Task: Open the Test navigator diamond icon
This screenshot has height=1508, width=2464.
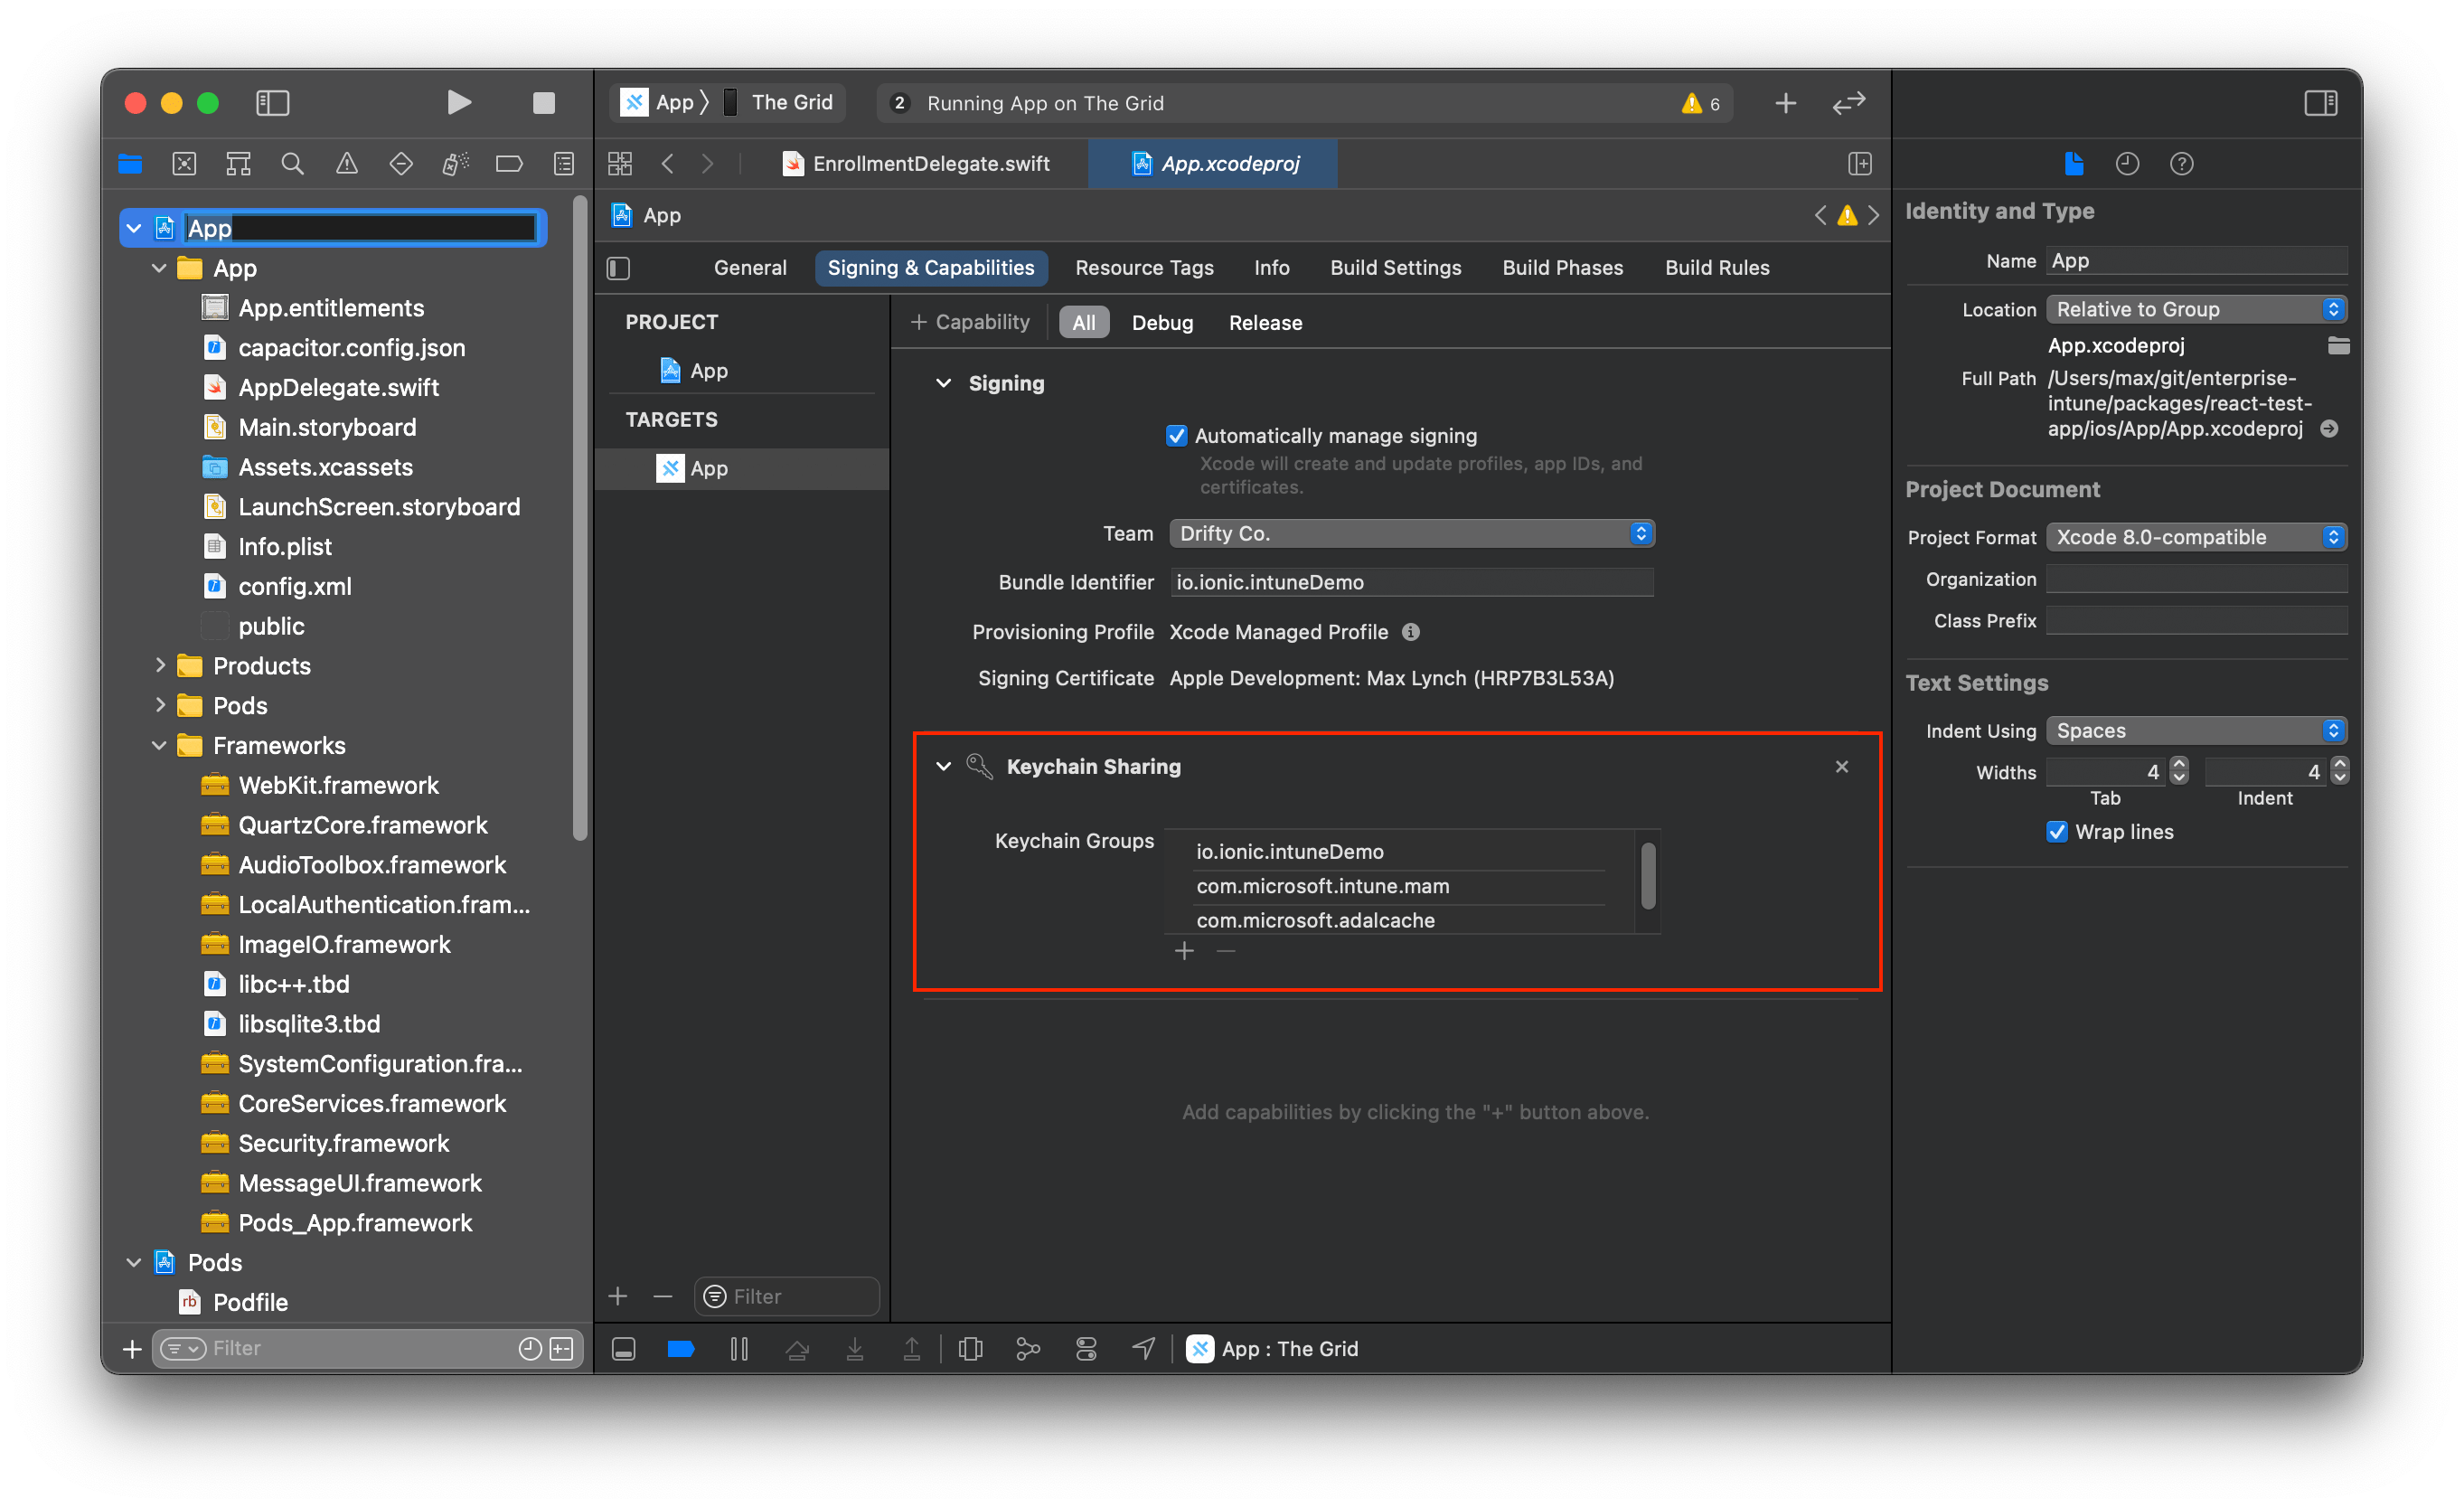Action: coord(400,163)
